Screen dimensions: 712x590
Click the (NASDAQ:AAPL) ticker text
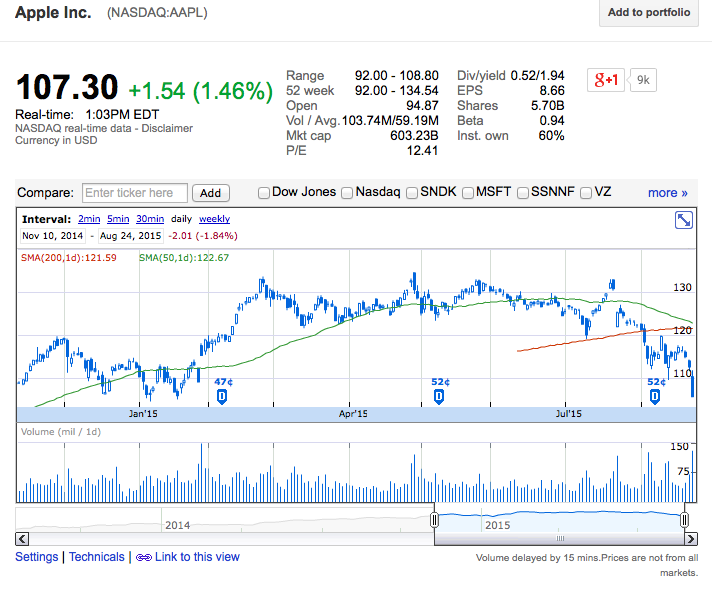point(157,13)
